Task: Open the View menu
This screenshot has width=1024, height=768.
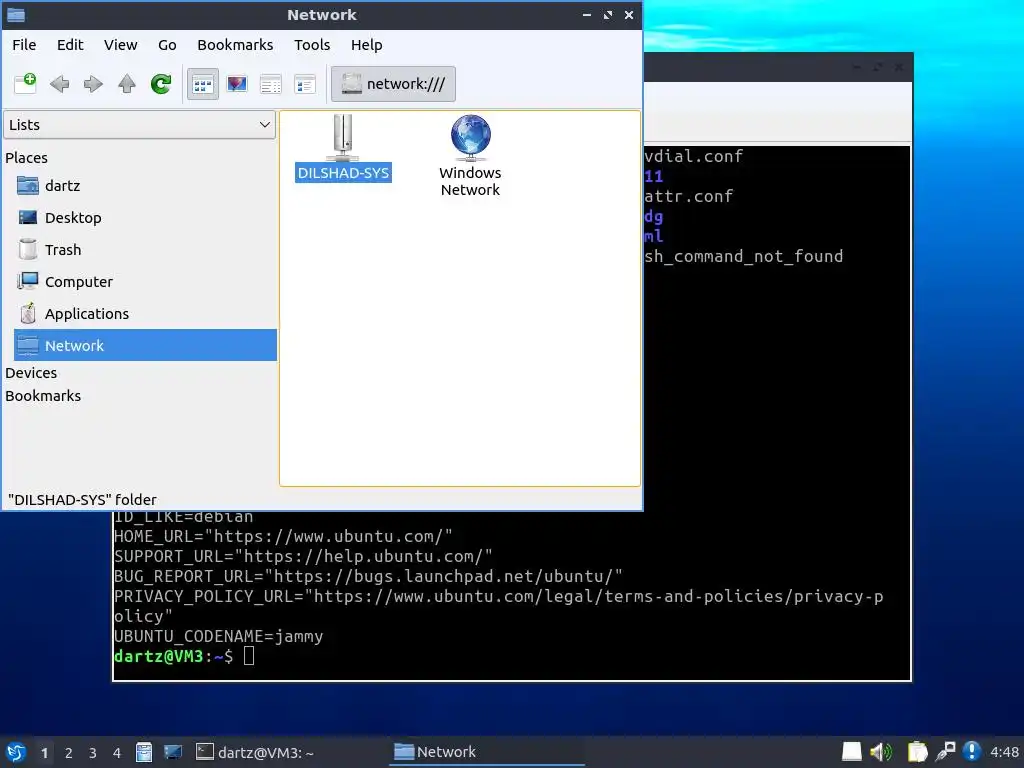Action: click(121, 45)
